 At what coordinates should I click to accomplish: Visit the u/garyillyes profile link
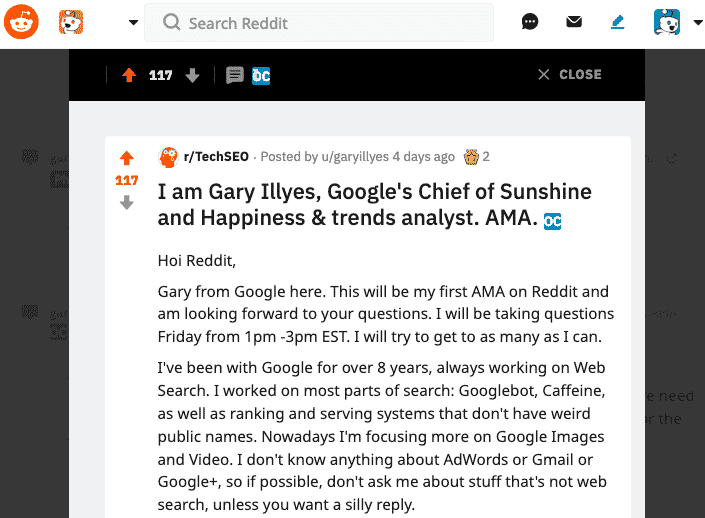click(355, 156)
